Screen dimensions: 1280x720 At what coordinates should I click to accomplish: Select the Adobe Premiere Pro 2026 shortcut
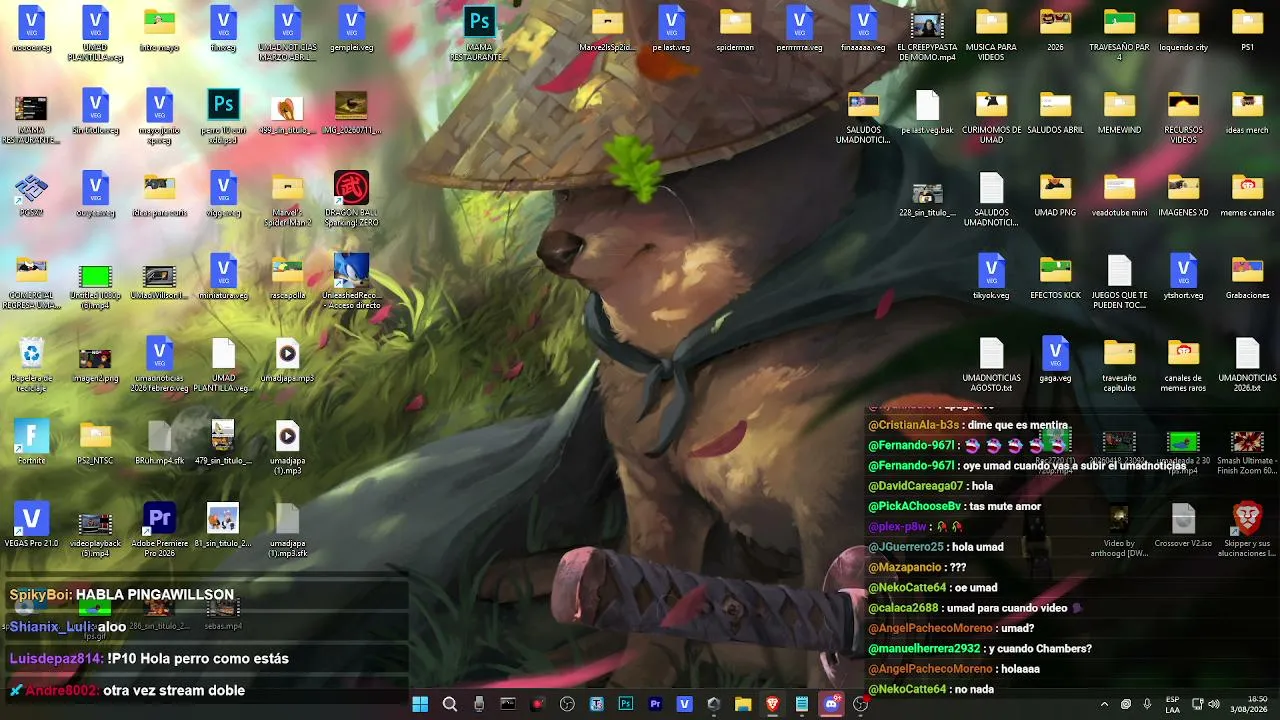coord(159,529)
